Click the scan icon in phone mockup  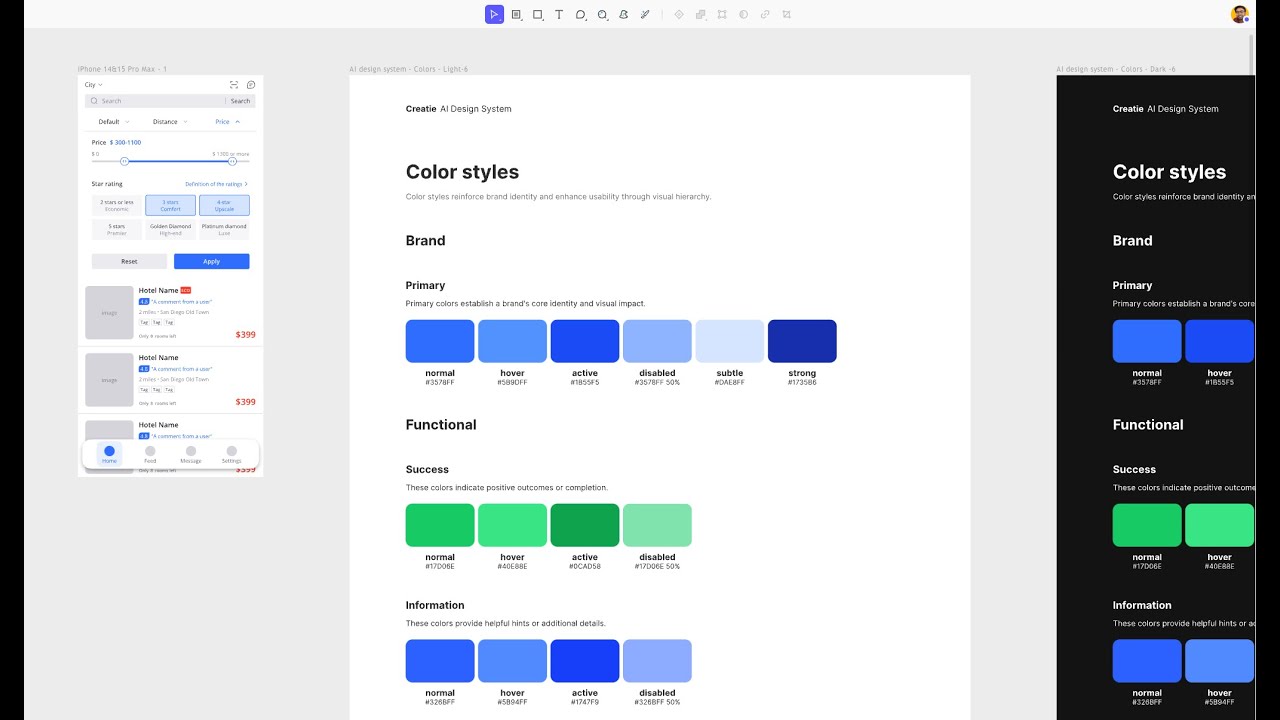tap(234, 85)
